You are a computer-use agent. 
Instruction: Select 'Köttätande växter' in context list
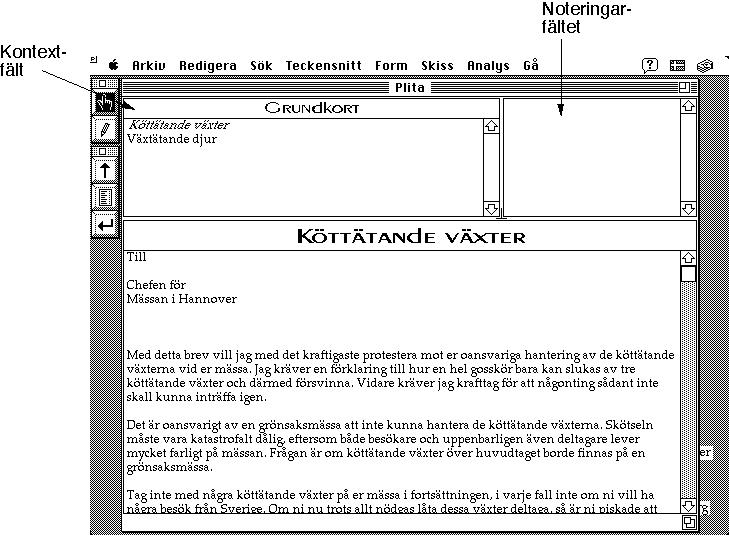[179, 125]
